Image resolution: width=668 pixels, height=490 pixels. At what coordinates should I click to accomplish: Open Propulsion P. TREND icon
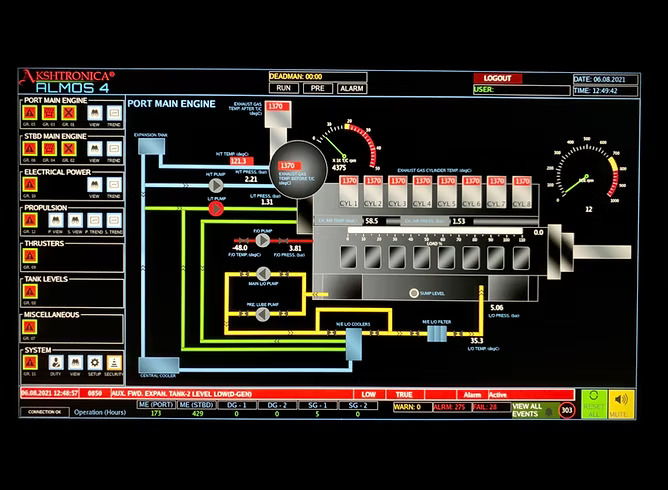(x=95, y=220)
